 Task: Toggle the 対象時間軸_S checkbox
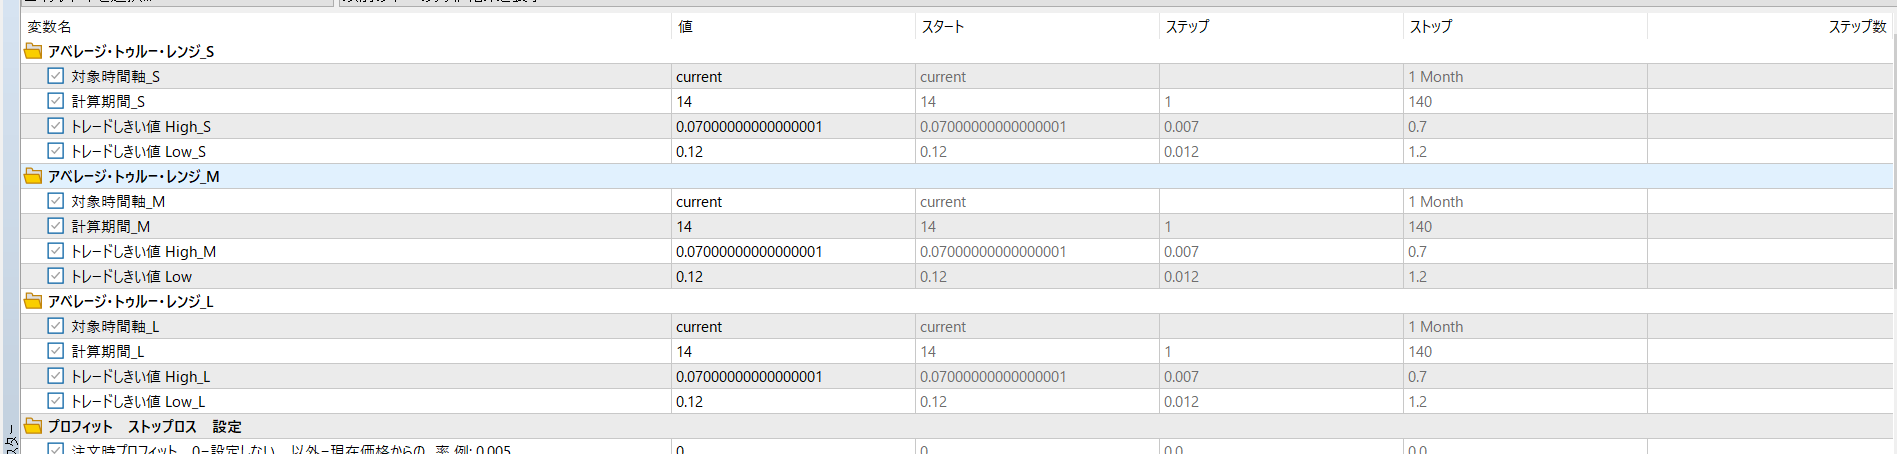pyautogui.click(x=56, y=76)
